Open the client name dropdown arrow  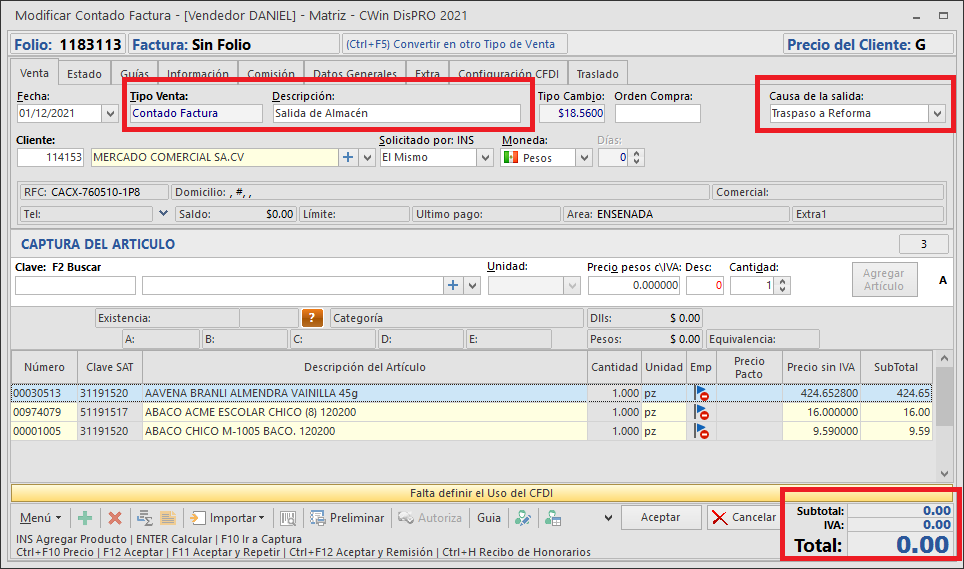pos(368,158)
